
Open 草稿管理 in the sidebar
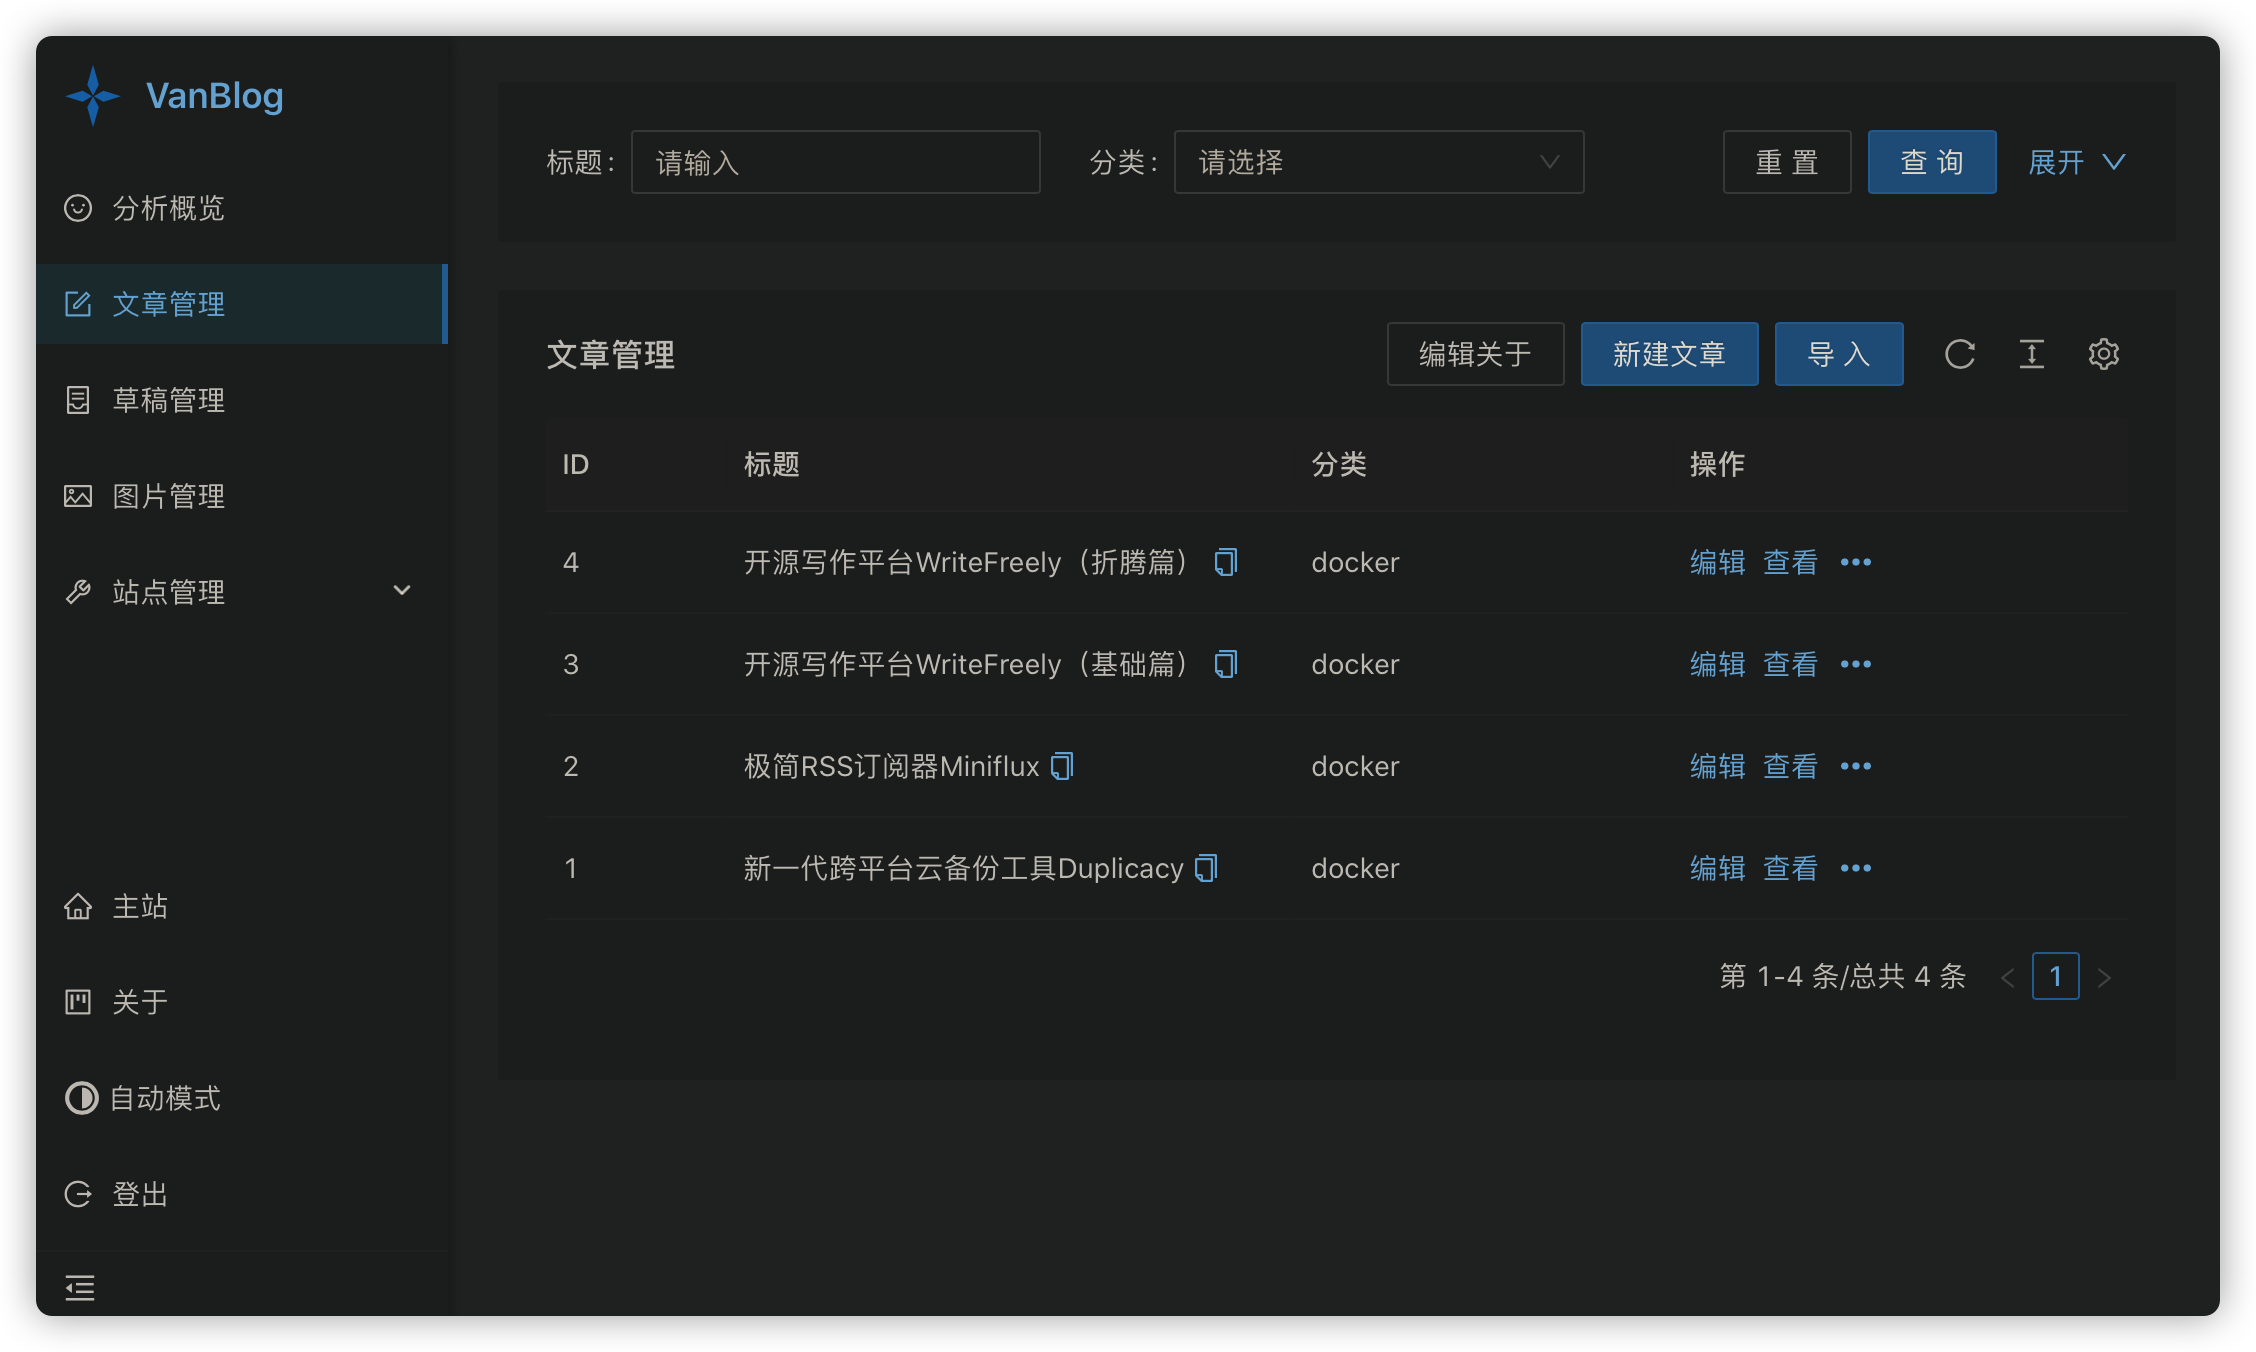tap(168, 400)
